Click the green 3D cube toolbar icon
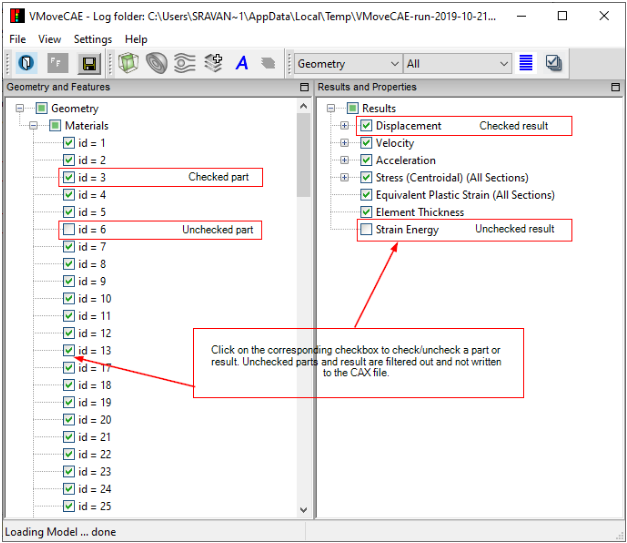 [x=128, y=63]
